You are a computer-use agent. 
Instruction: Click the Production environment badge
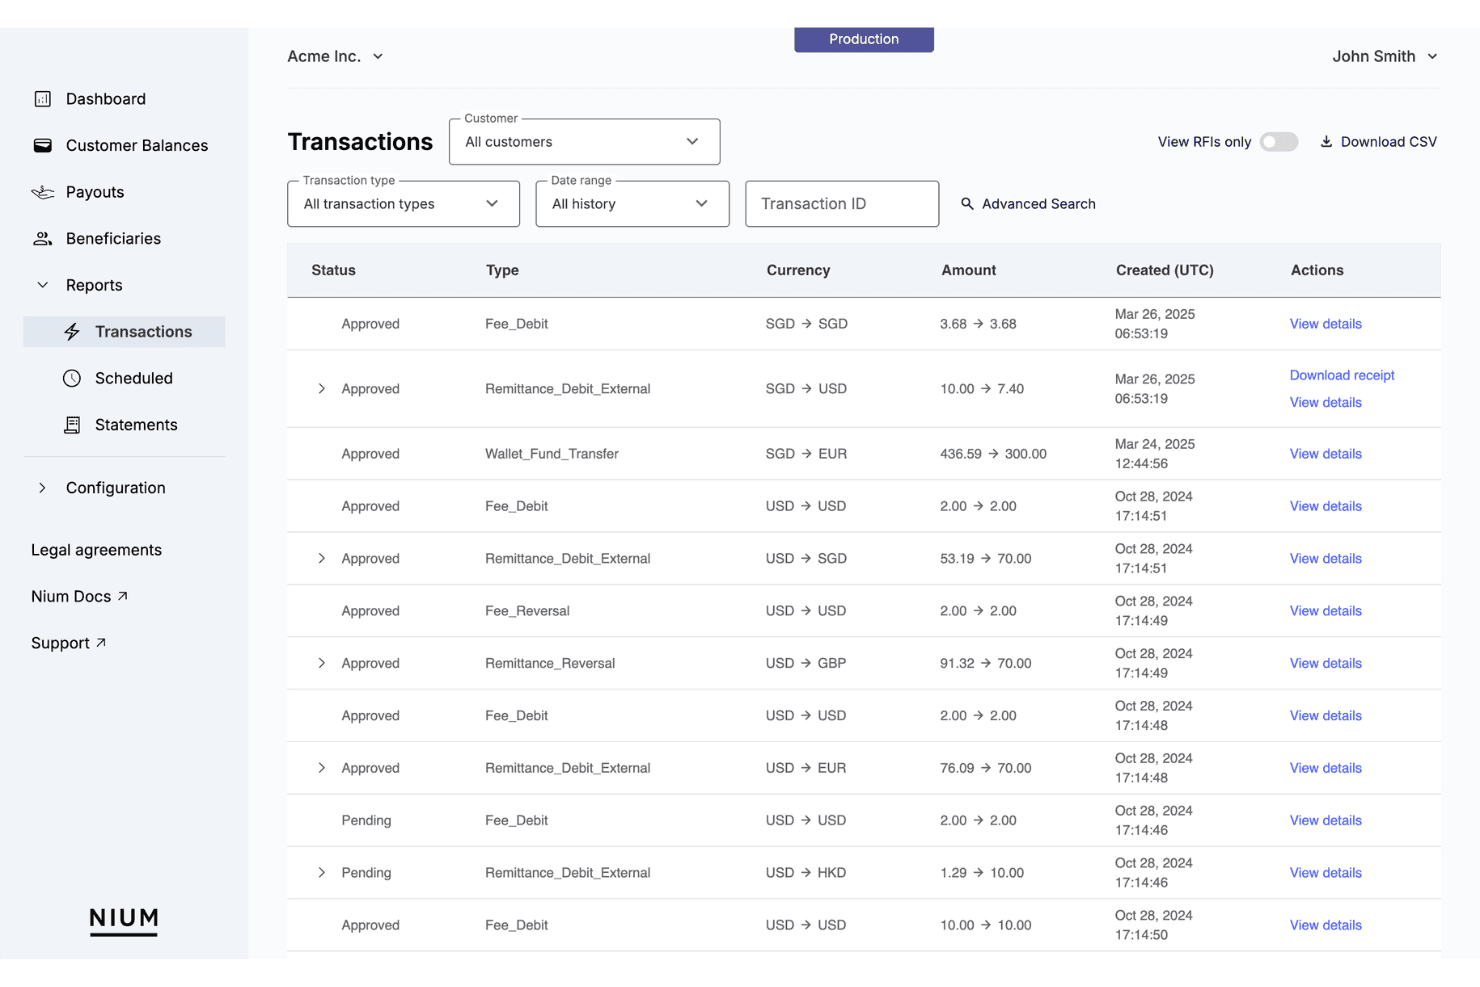click(864, 39)
